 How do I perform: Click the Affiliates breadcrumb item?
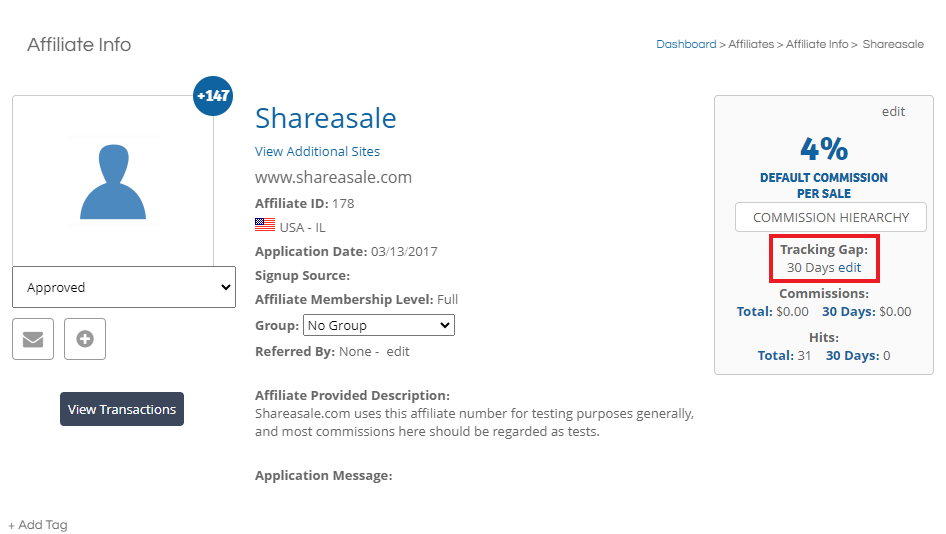tap(751, 44)
